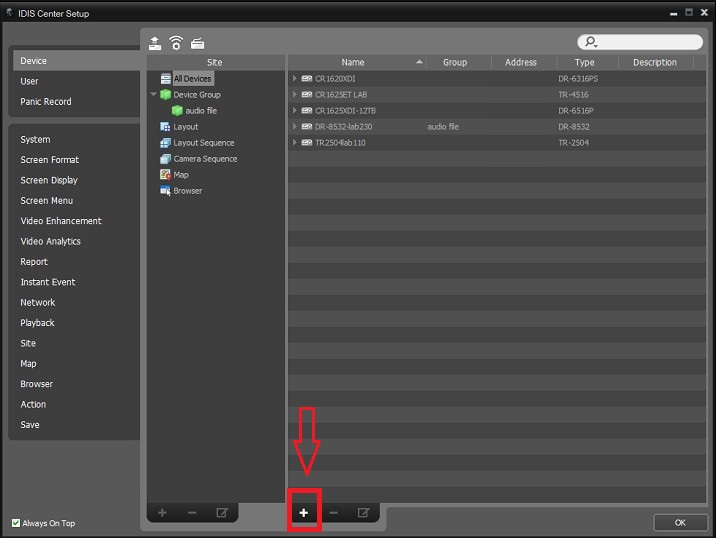Open the Network settings section
The width and height of the screenshot is (716, 538).
(37, 302)
